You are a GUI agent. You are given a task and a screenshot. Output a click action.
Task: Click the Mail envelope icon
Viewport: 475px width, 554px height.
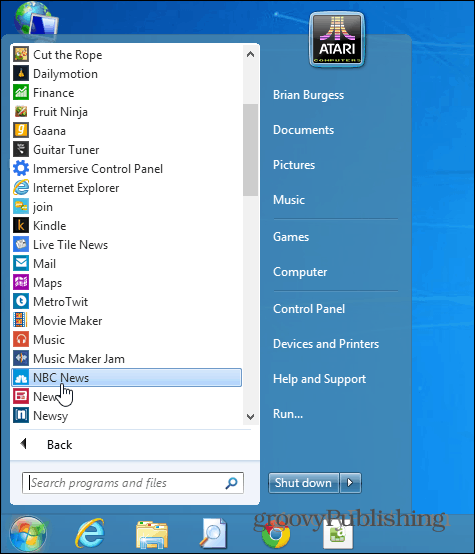(21, 264)
